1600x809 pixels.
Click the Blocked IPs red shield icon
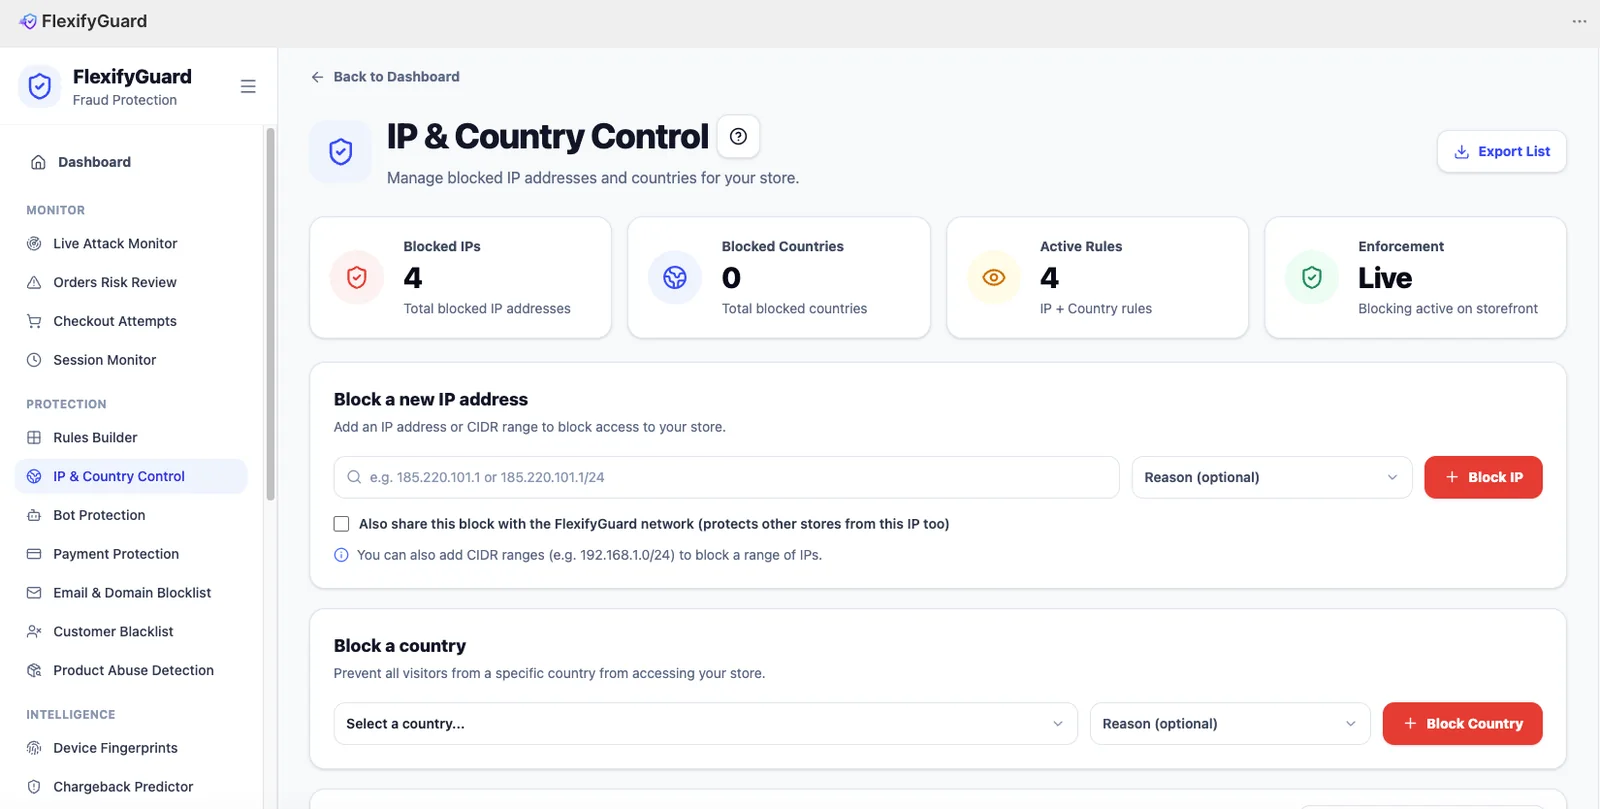tap(357, 277)
